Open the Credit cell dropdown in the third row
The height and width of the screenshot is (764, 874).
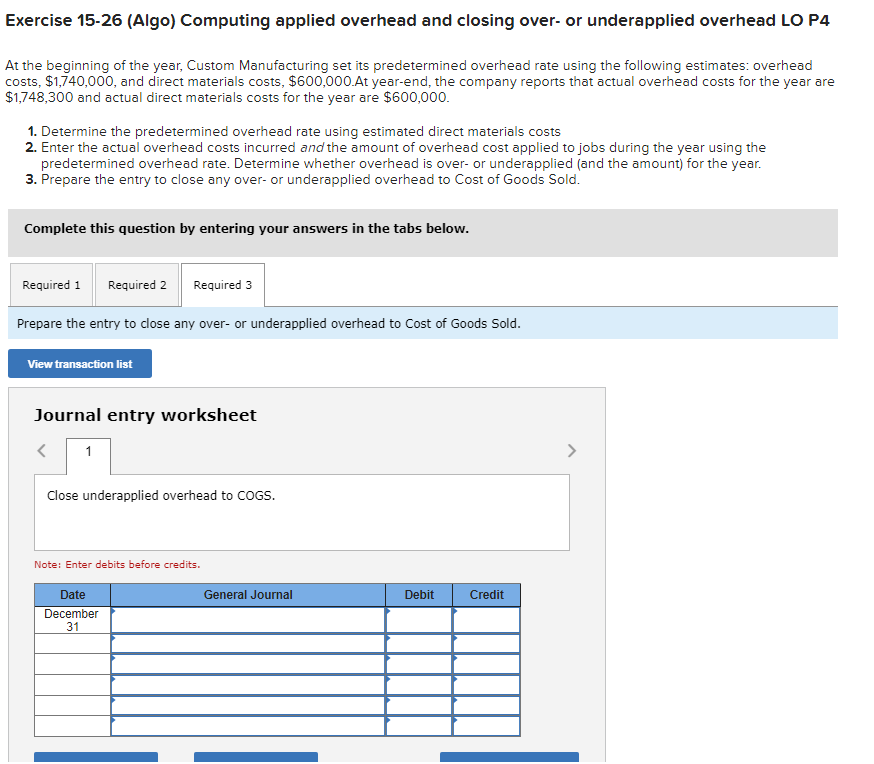456,659
